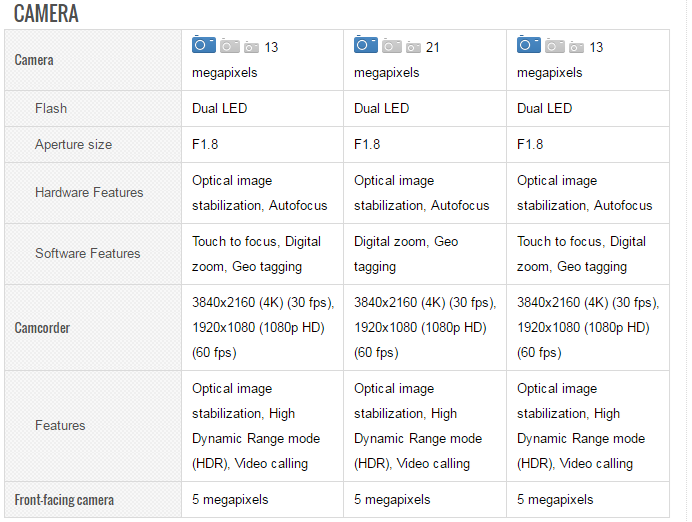Select the Flash row label
692x522 pixels.
coord(51,108)
